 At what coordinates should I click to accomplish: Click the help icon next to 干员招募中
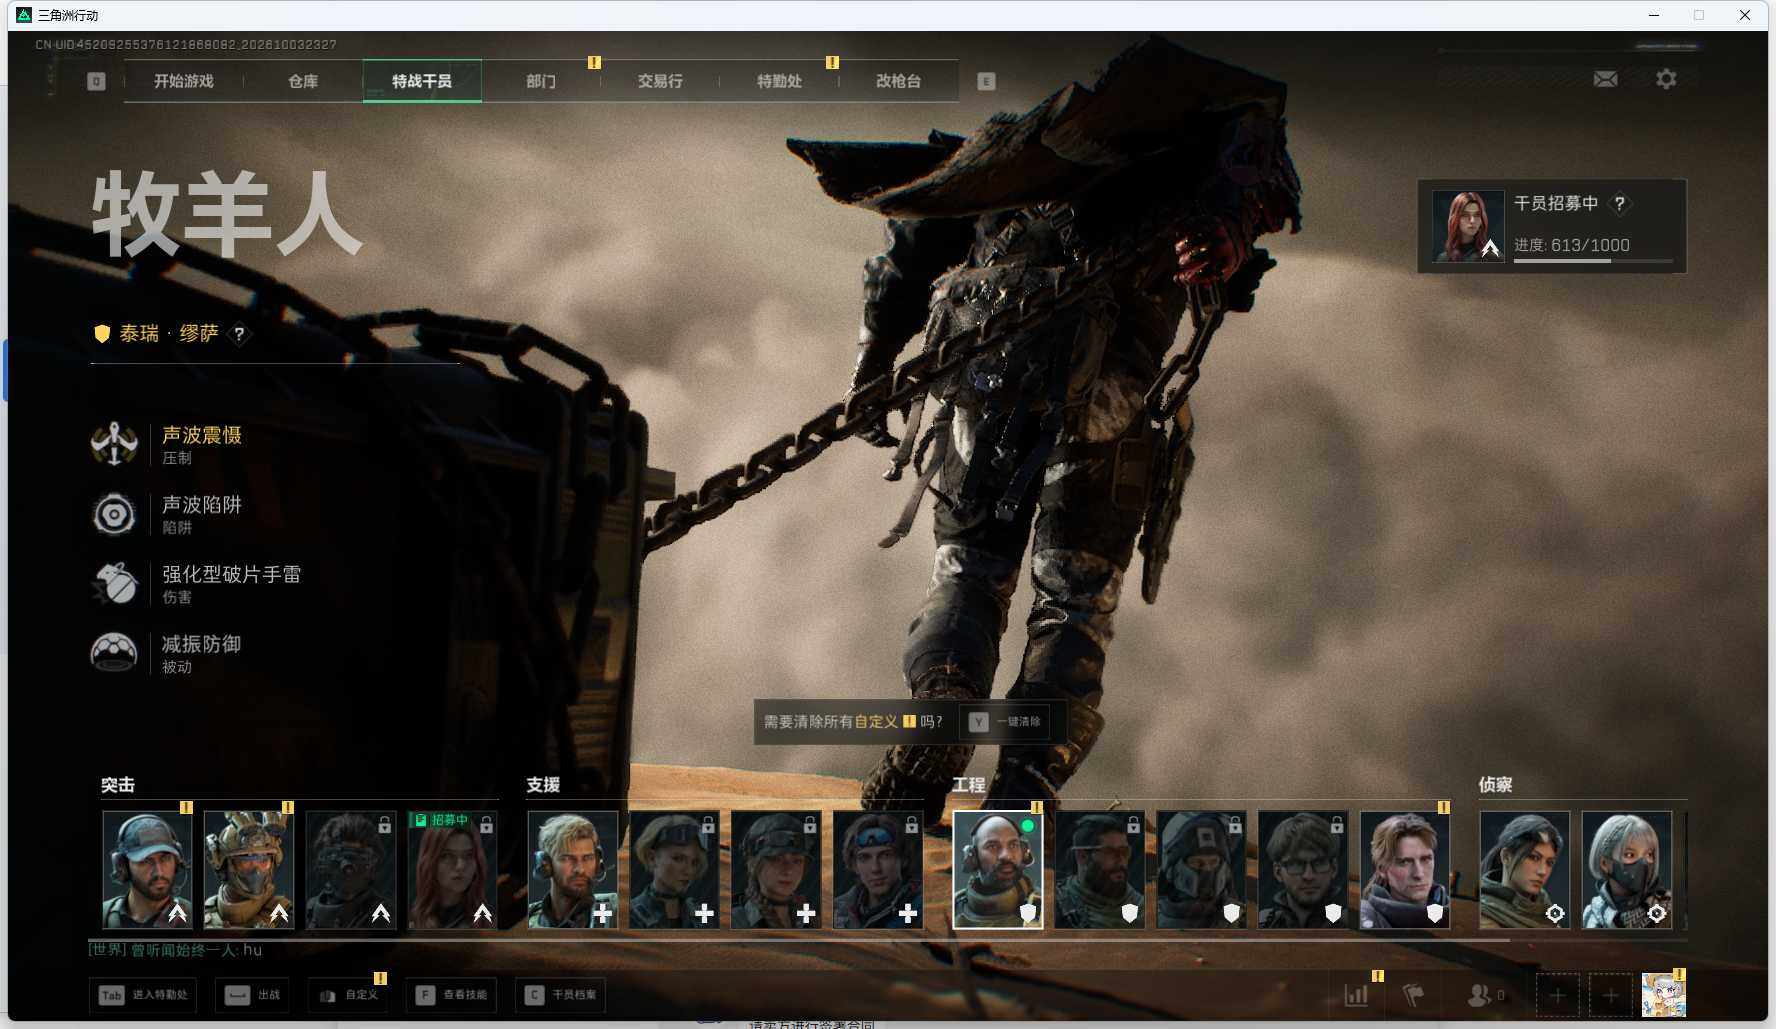tap(1619, 203)
